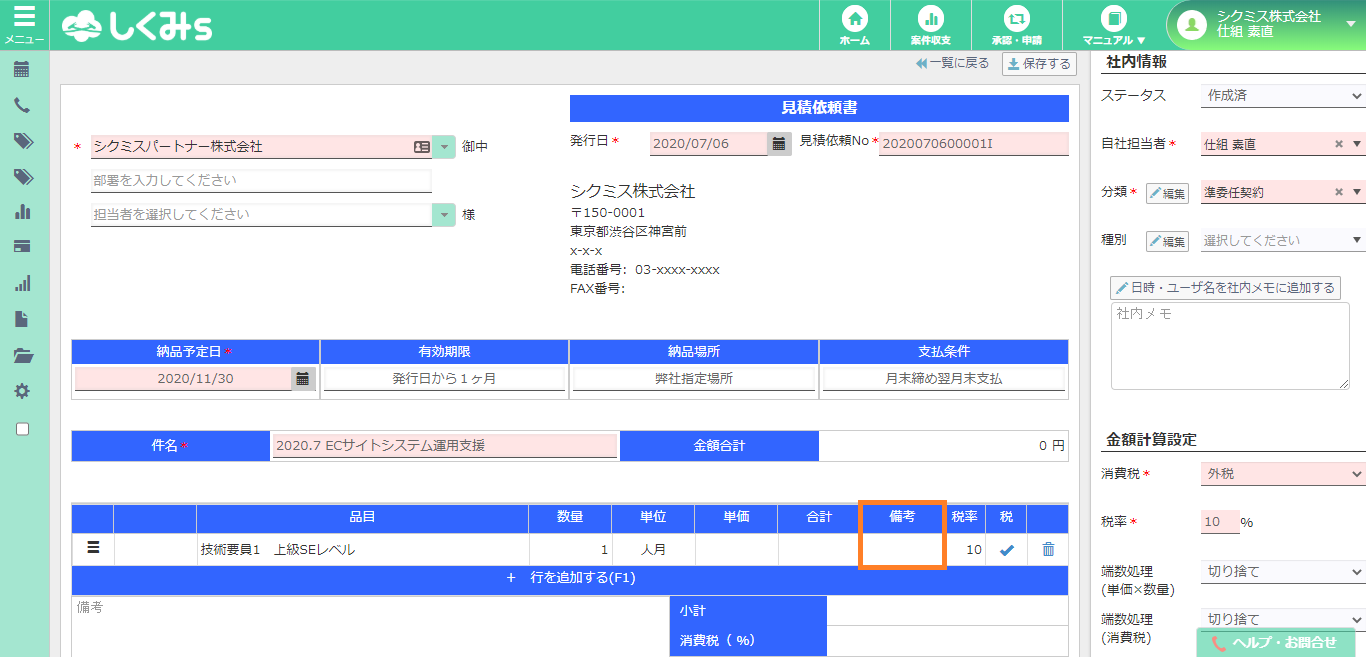Tick the checkbox at sidebar bottom
Image resolution: width=1366 pixels, height=657 pixels.
[23, 428]
